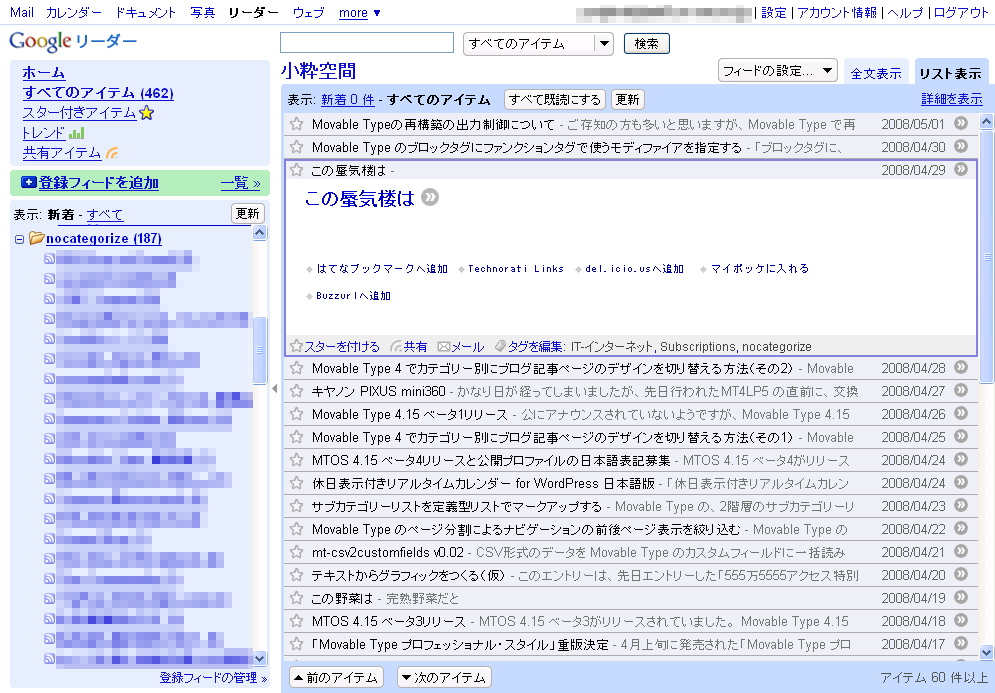This screenshot has height=693, width=995.
Task: Open original page arrow for 2008/04/30 item
Action: point(961,146)
